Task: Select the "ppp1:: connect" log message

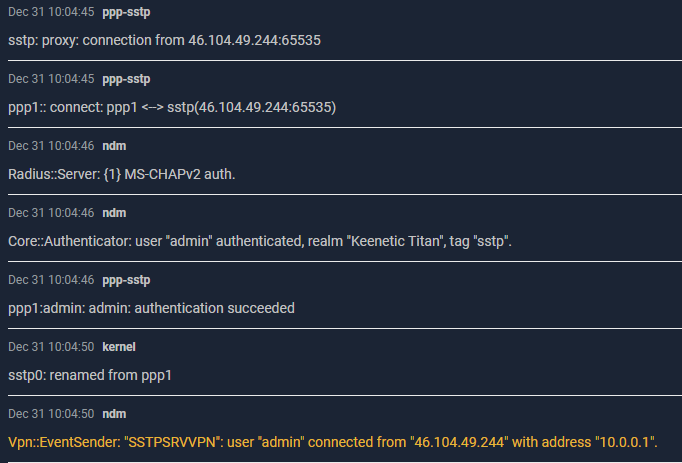Action: point(172,107)
